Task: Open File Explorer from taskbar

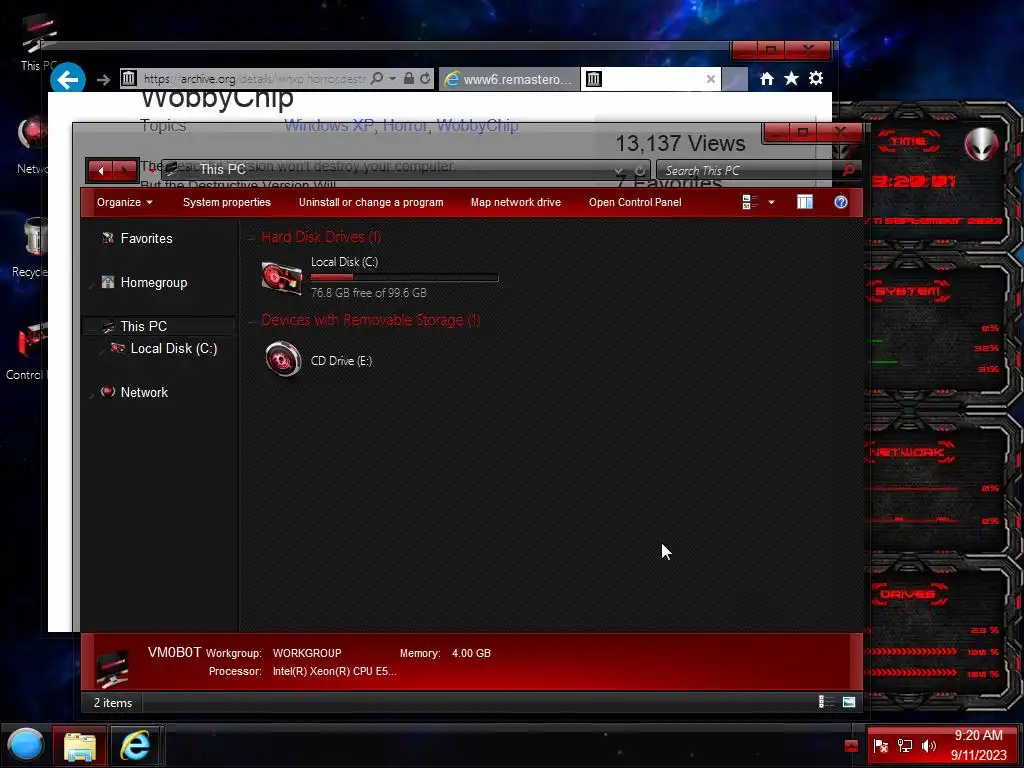Action: (80, 746)
